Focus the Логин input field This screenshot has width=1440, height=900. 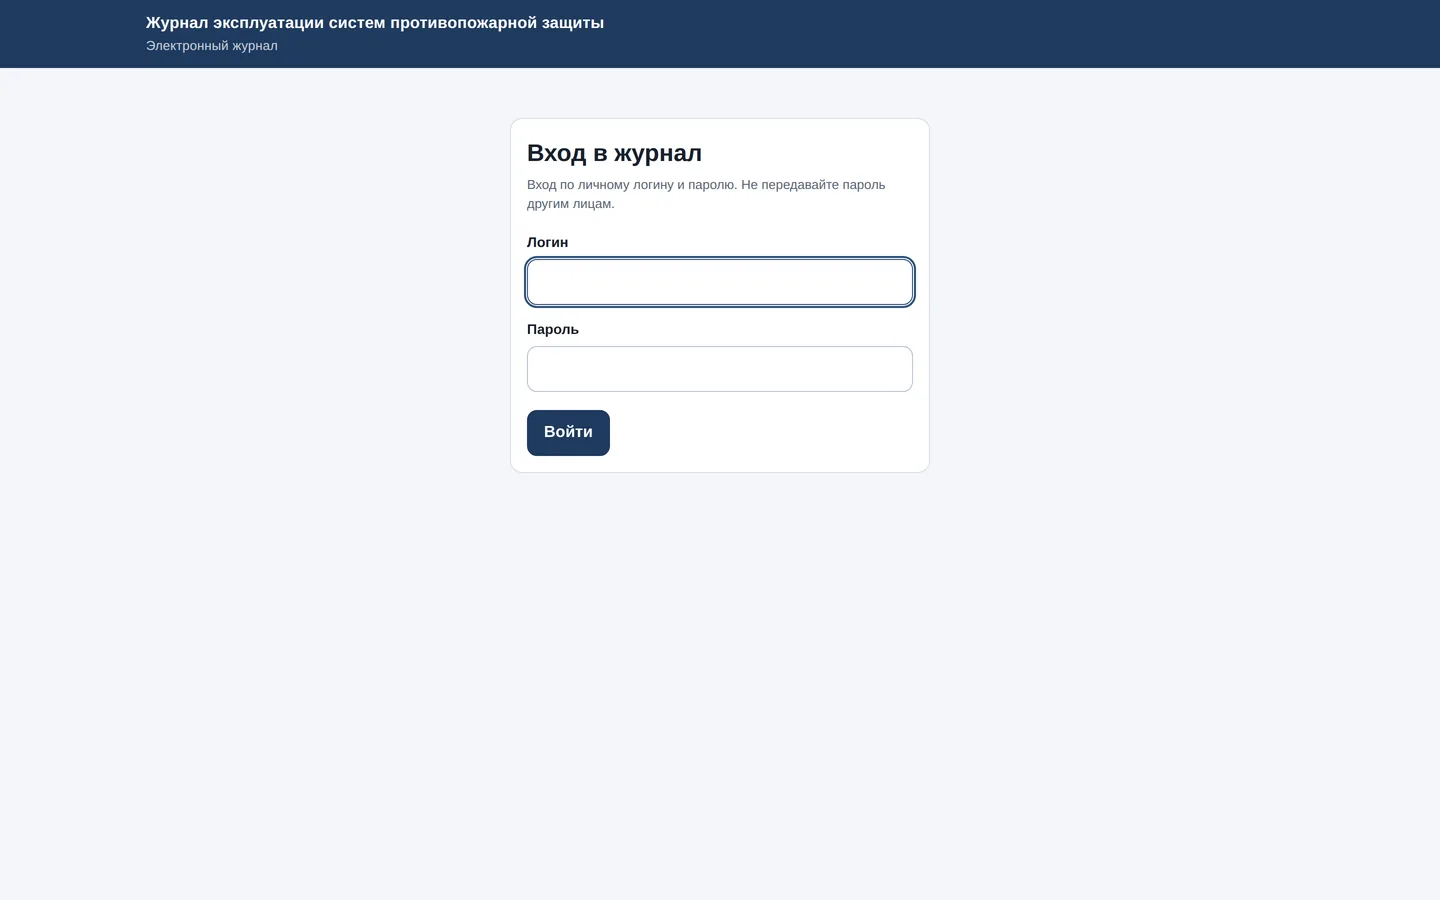(720, 282)
